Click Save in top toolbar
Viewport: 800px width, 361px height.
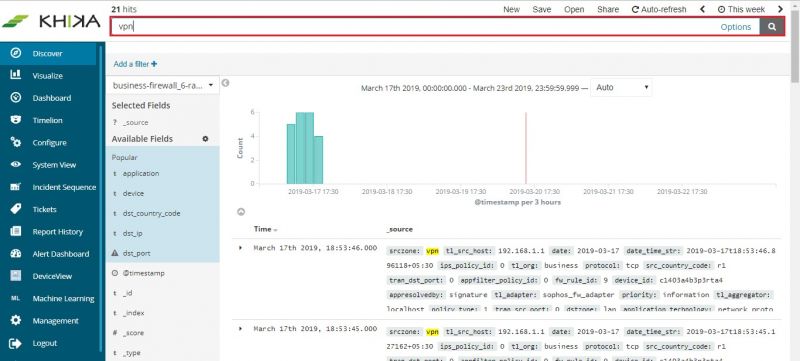[x=541, y=9]
